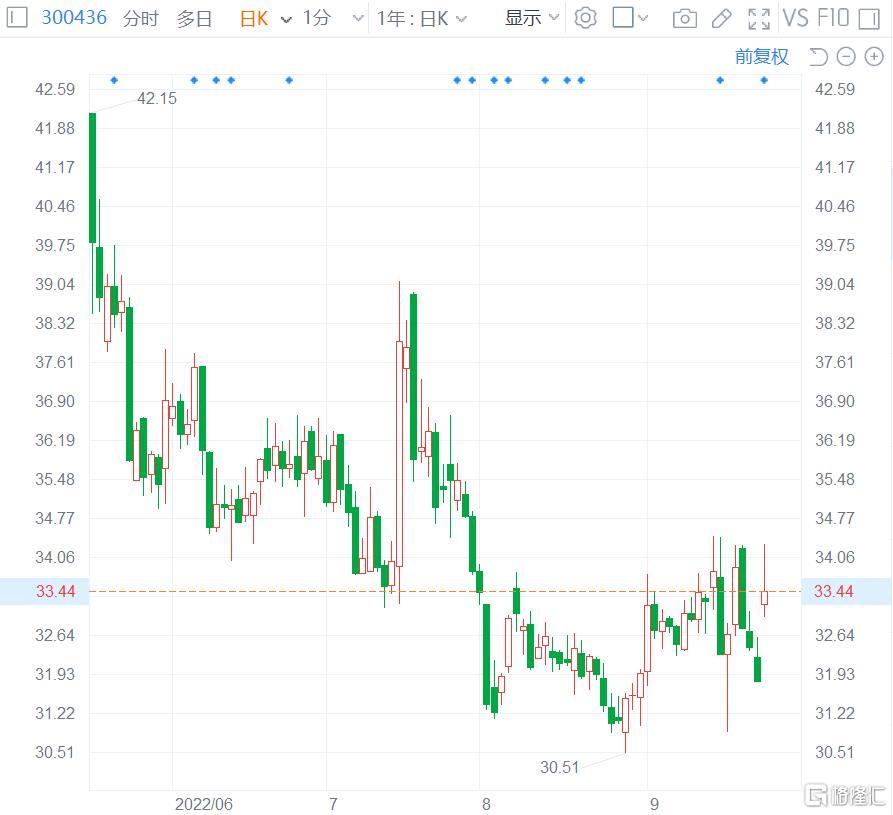This screenshot has width=893, height=815.
Task: Click the 39.04 label on right axis
Action: pos(834,284)
